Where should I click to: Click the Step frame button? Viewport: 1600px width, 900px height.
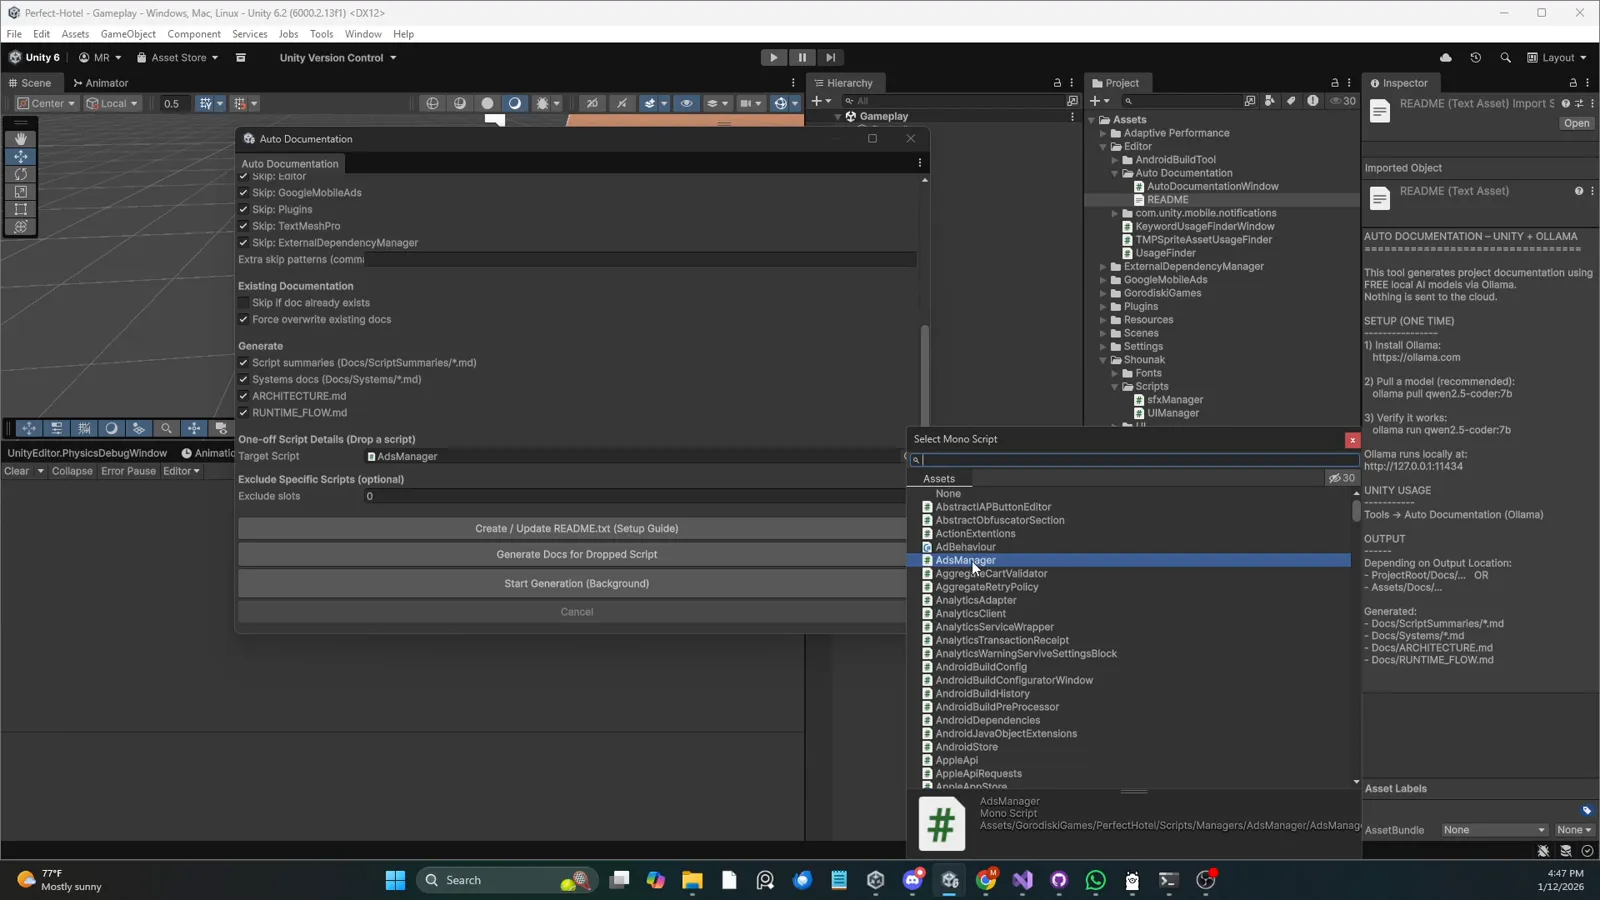click(830, 58)
